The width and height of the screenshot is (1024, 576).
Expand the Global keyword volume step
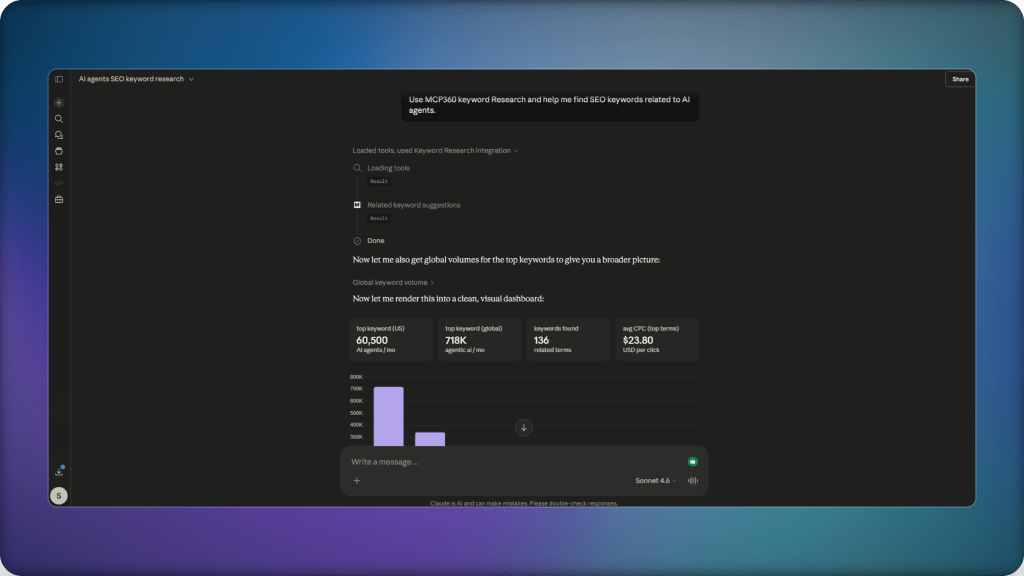click(x=393, y=283)
